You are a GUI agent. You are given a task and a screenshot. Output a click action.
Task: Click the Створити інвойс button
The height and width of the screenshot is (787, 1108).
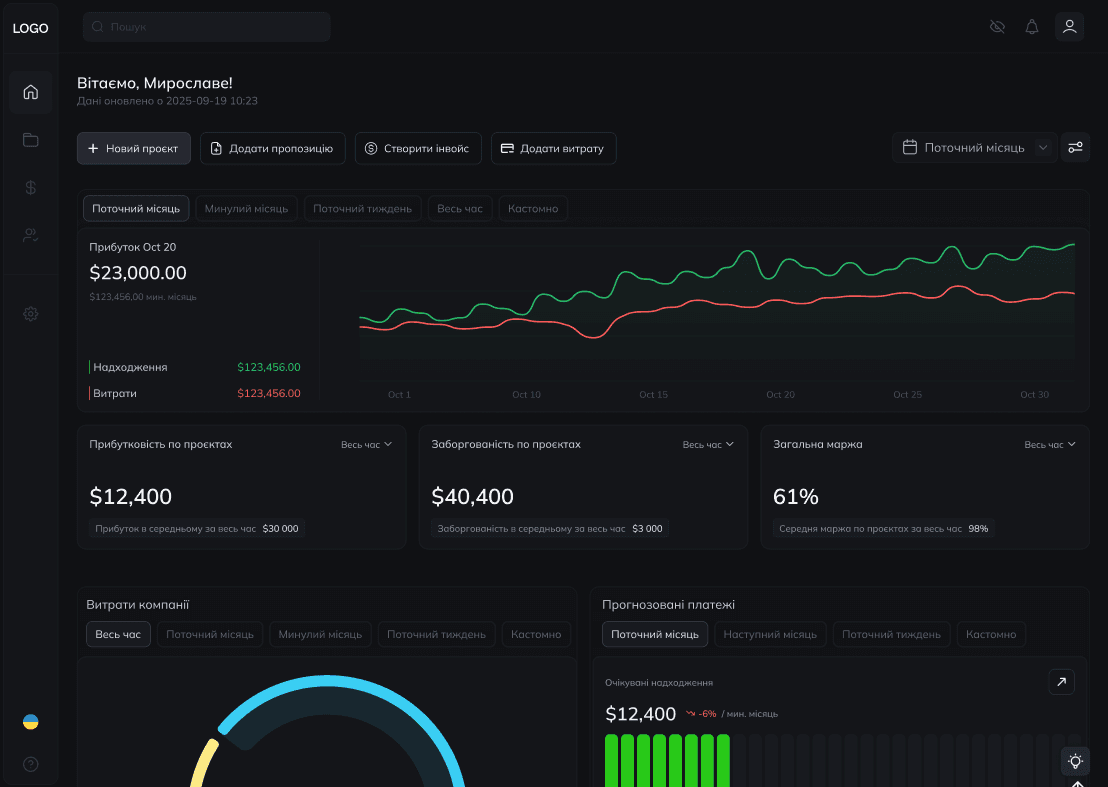click(418, 148)
